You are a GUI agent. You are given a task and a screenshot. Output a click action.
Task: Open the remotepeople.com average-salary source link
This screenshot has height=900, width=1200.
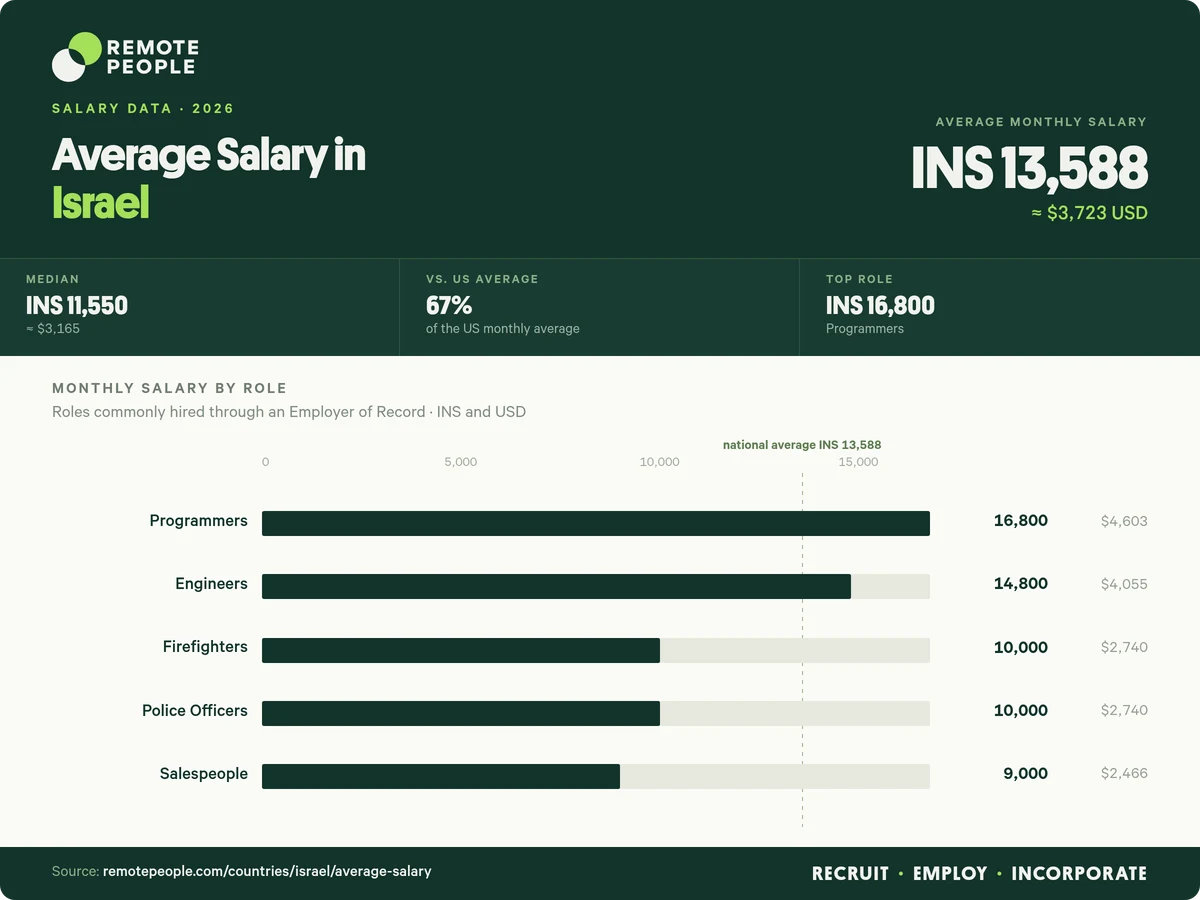267,872
